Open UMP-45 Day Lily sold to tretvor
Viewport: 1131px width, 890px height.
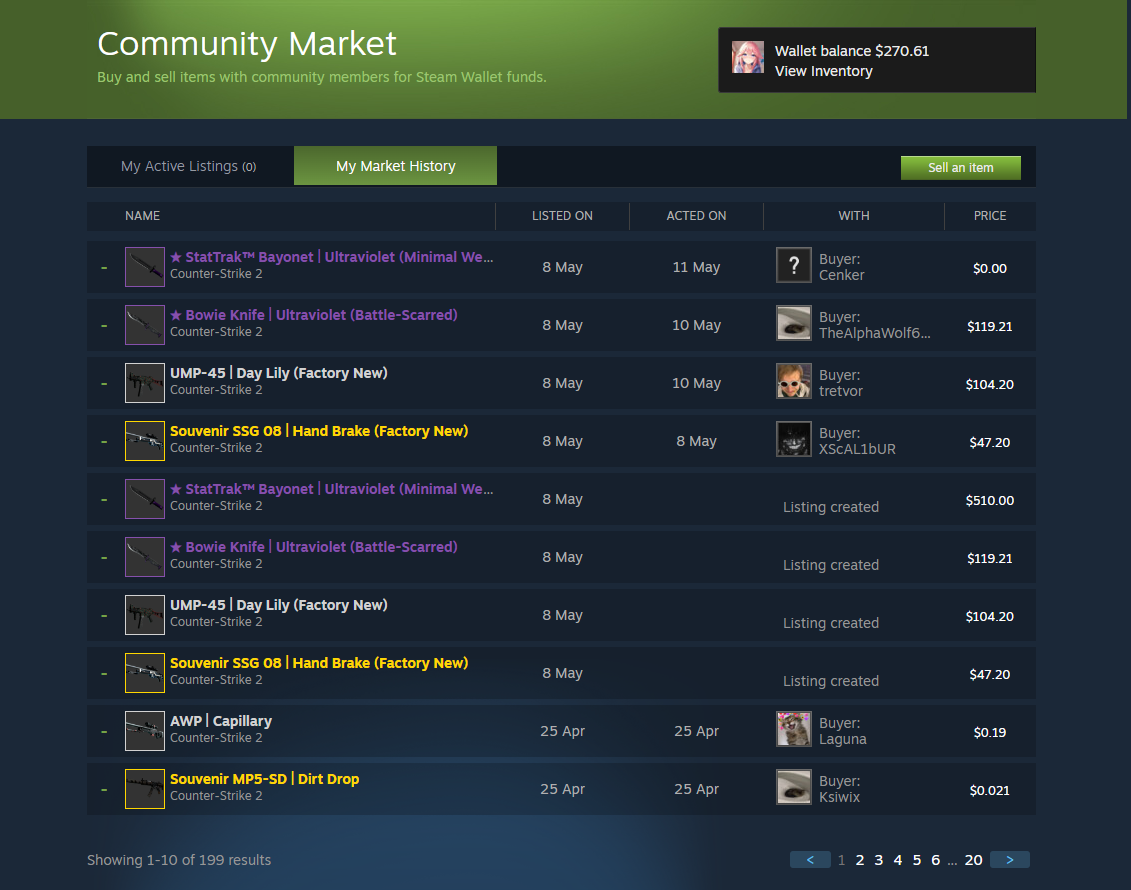[x=278, y=373]
